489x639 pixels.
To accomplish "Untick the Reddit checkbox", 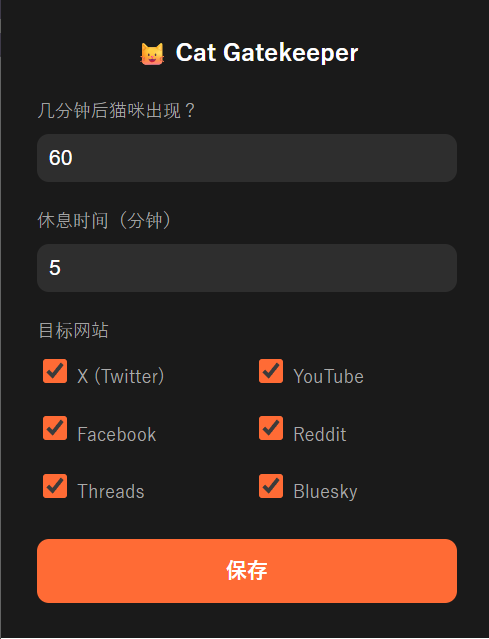I will point(271,428).
